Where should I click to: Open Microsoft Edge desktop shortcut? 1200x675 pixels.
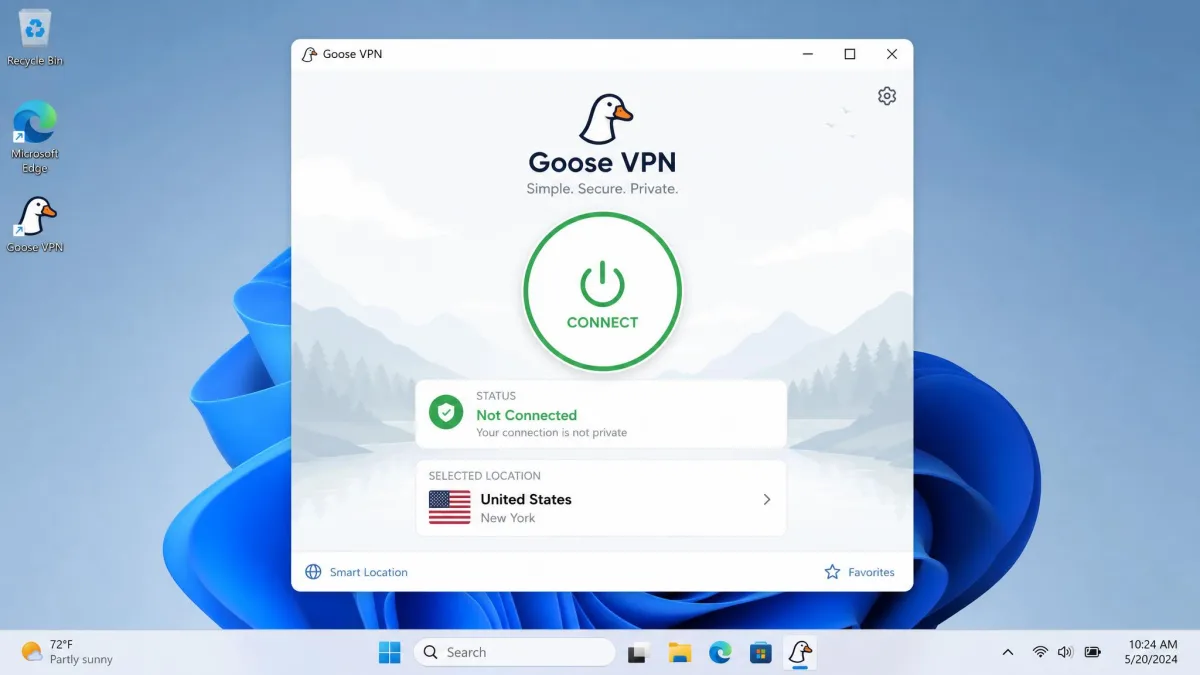pyautogui.click(x=35, y=138)
